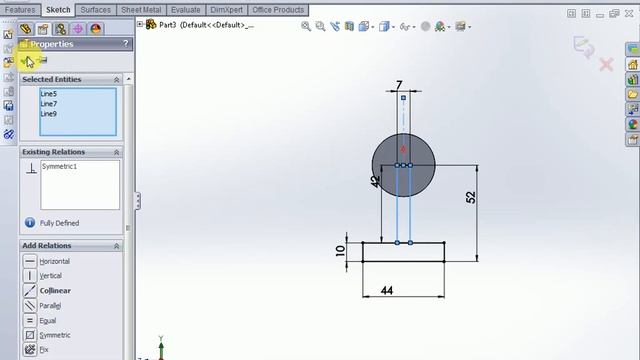Click the Zoom to Fit icon
The image size is (640, 360).
pos(306,27)
